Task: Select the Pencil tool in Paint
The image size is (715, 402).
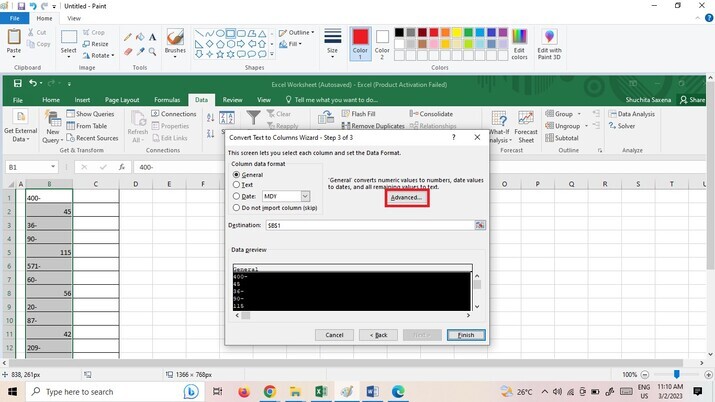Action: 128,37
